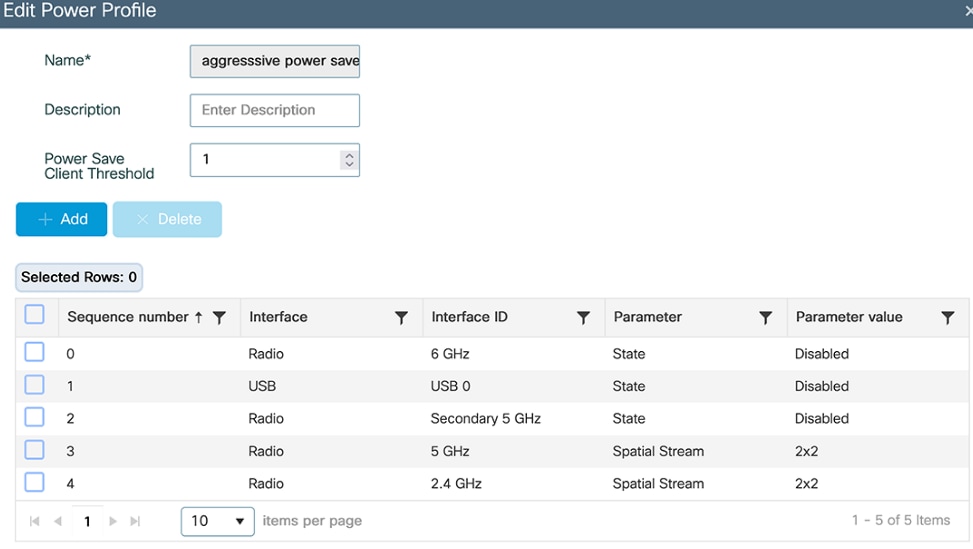Open the Sequence number column filter

click(x=219, y=318)
